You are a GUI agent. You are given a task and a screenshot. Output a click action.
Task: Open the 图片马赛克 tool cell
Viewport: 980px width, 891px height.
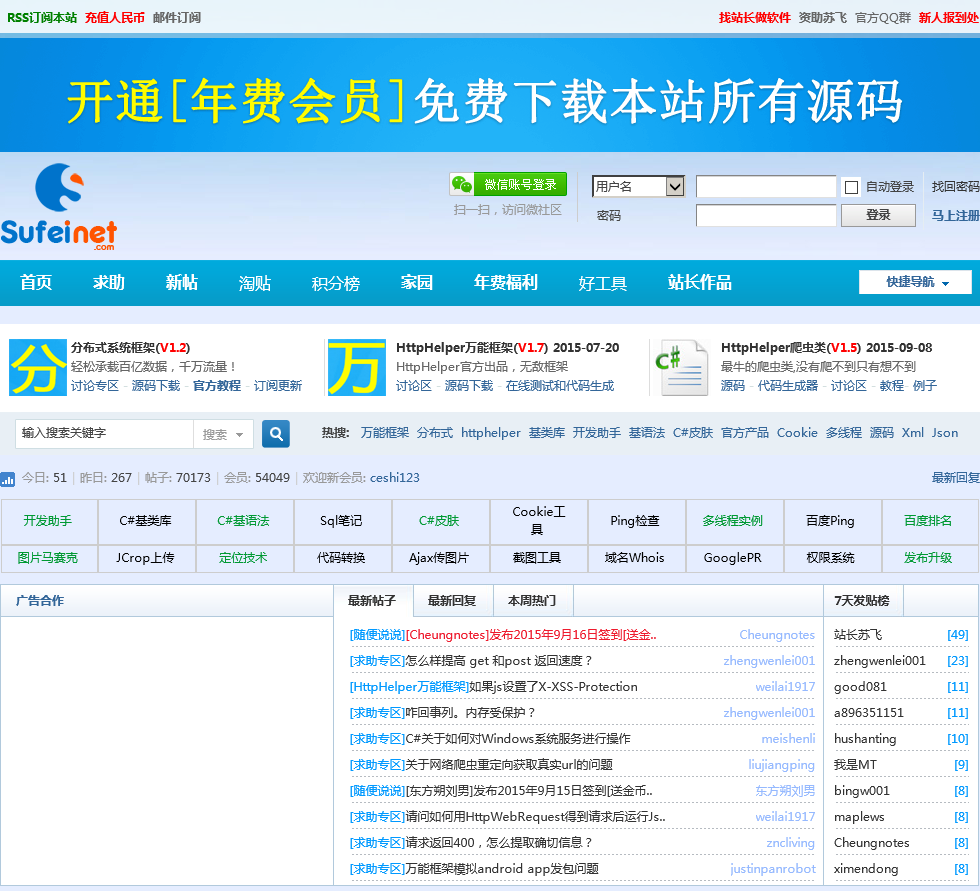[x=48, y=558]
